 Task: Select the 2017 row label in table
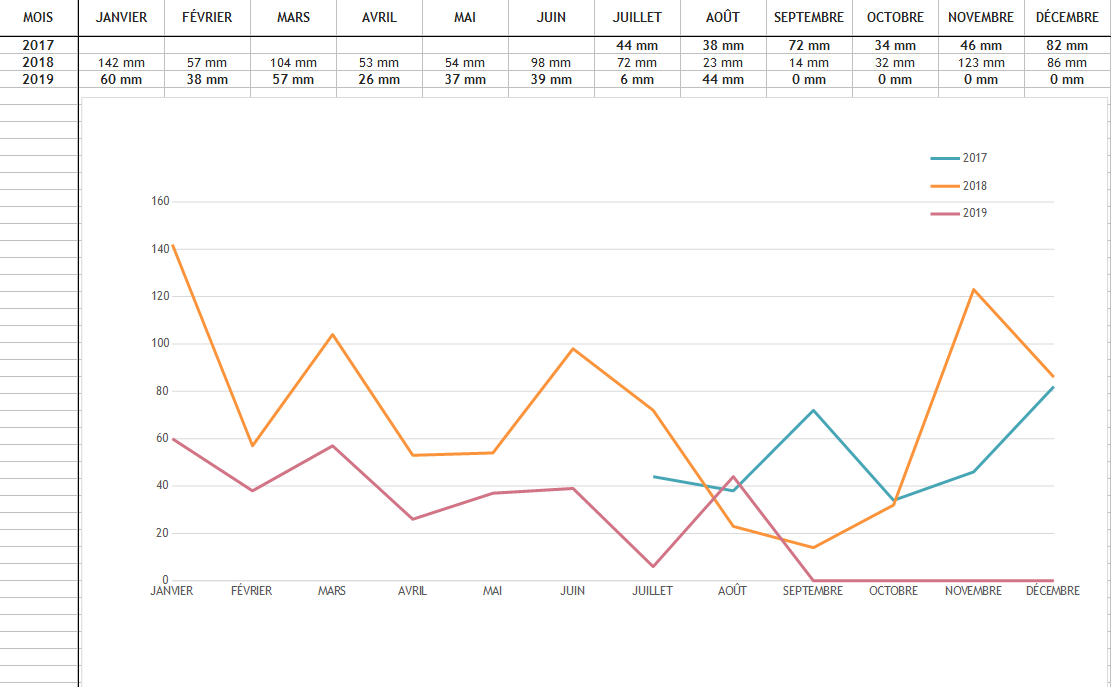(x=38, y=45)
